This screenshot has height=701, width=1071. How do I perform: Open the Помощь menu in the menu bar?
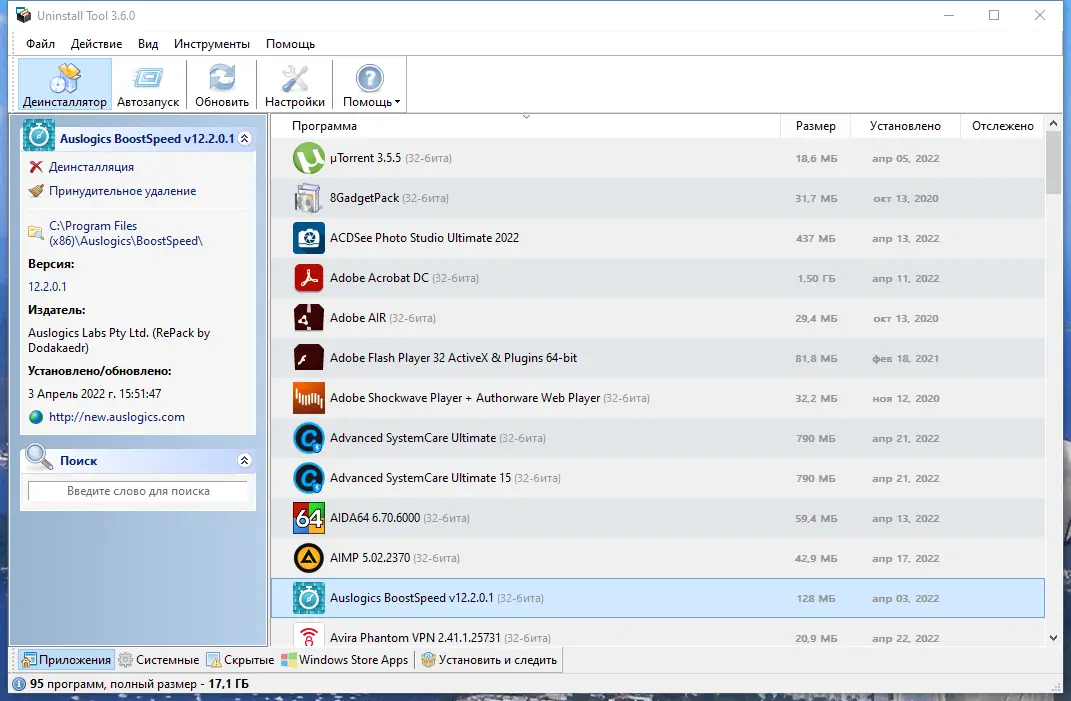pyautogui.click(x=290, y=44)
